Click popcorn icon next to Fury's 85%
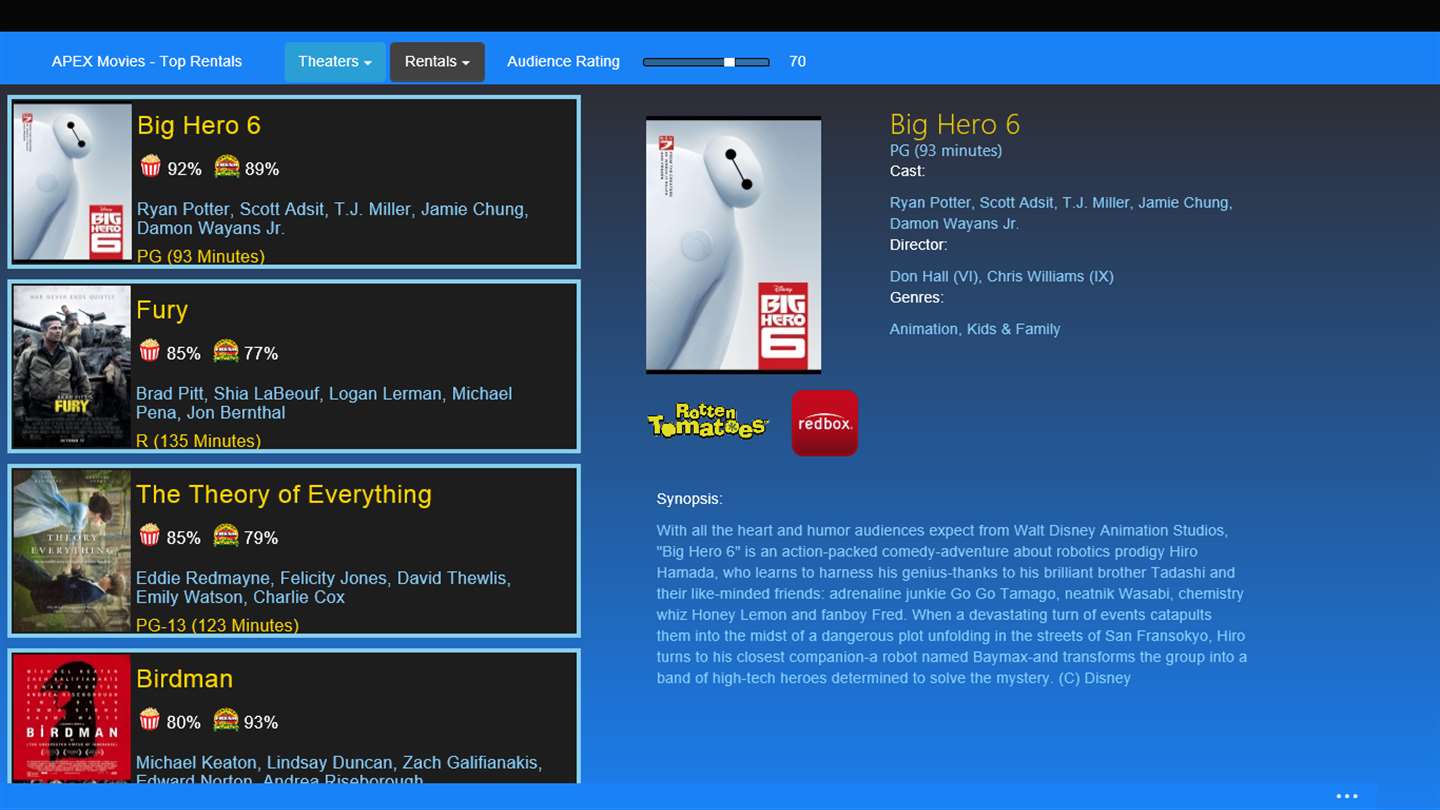This screenshot has width=1440, height=810. click(149, 350)
